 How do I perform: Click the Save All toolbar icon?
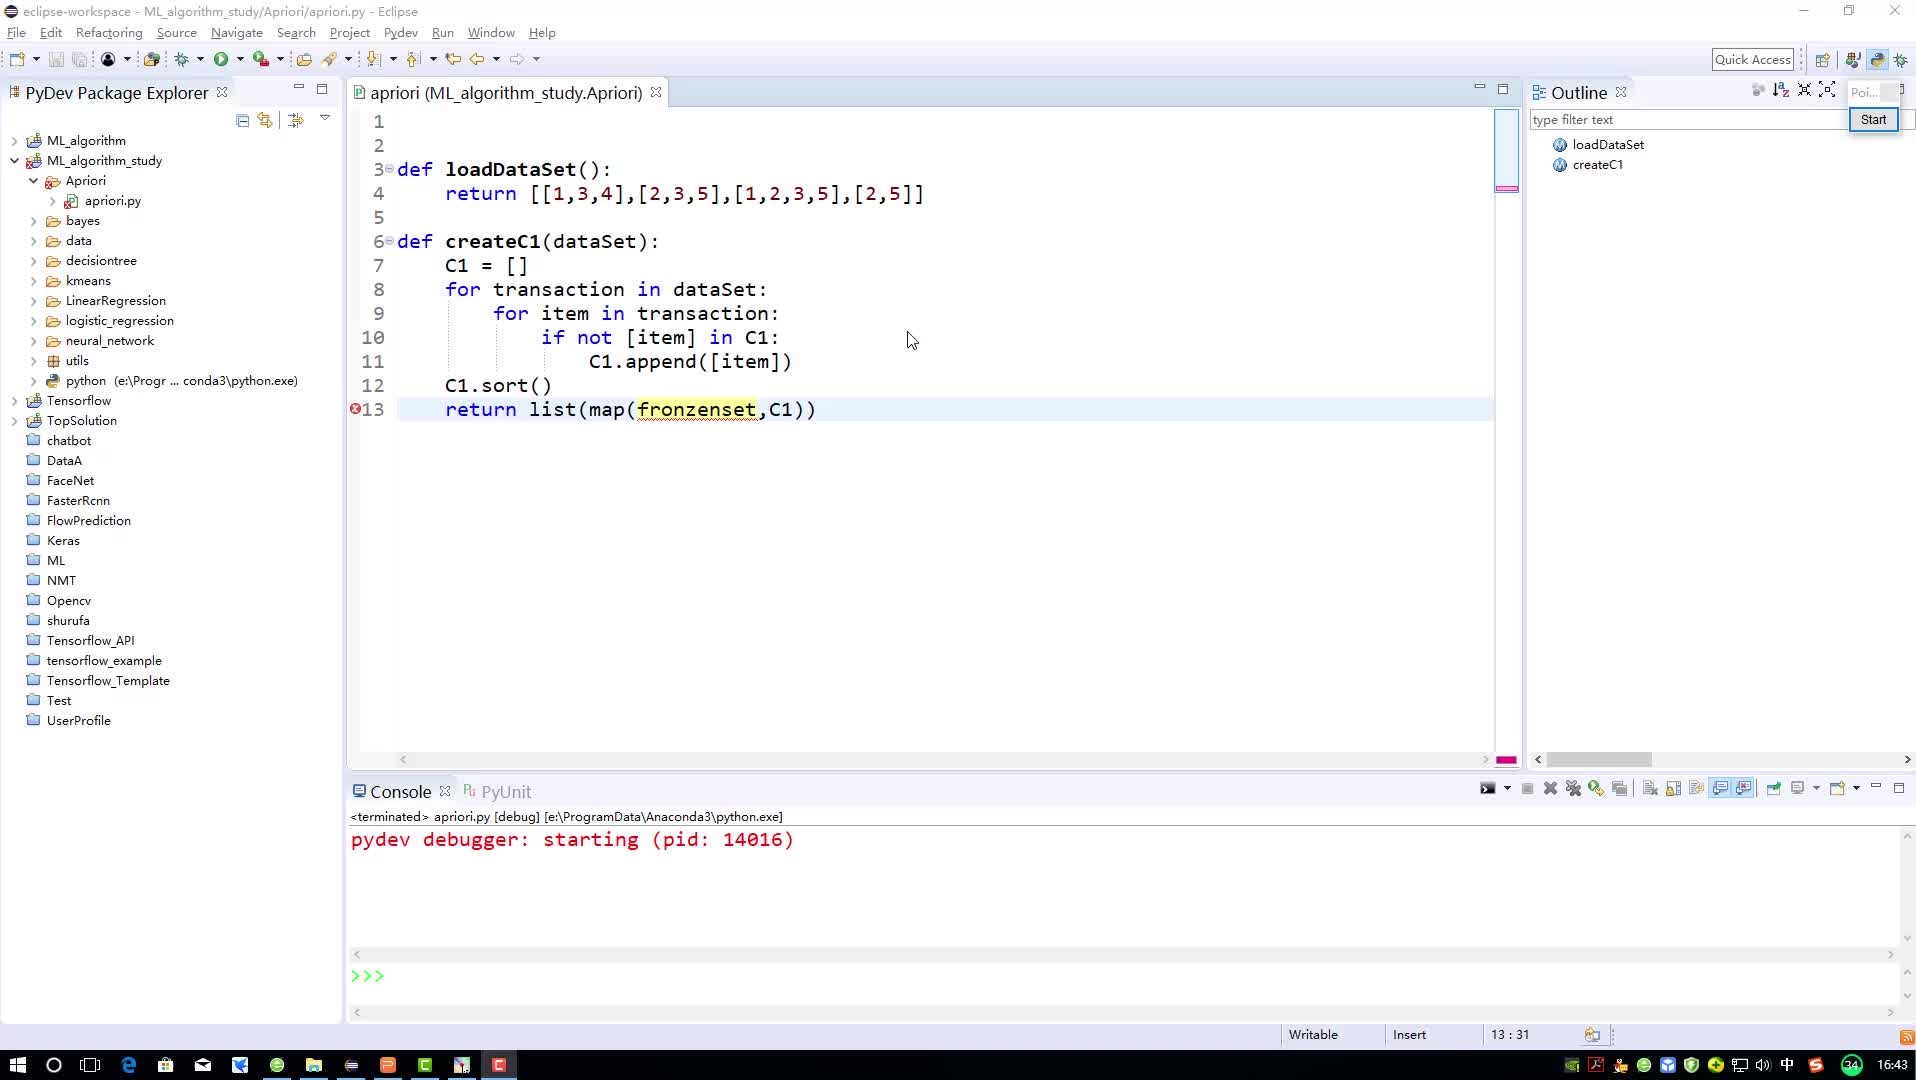click(79, 59)
